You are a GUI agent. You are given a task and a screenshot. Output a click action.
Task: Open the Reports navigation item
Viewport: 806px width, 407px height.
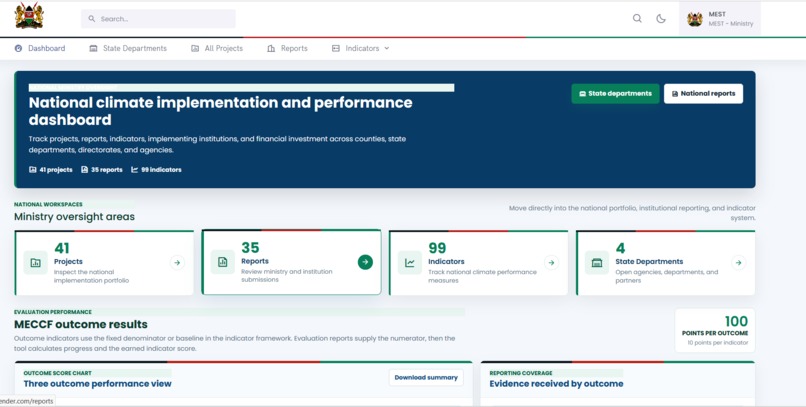click(x=287, y=48)
